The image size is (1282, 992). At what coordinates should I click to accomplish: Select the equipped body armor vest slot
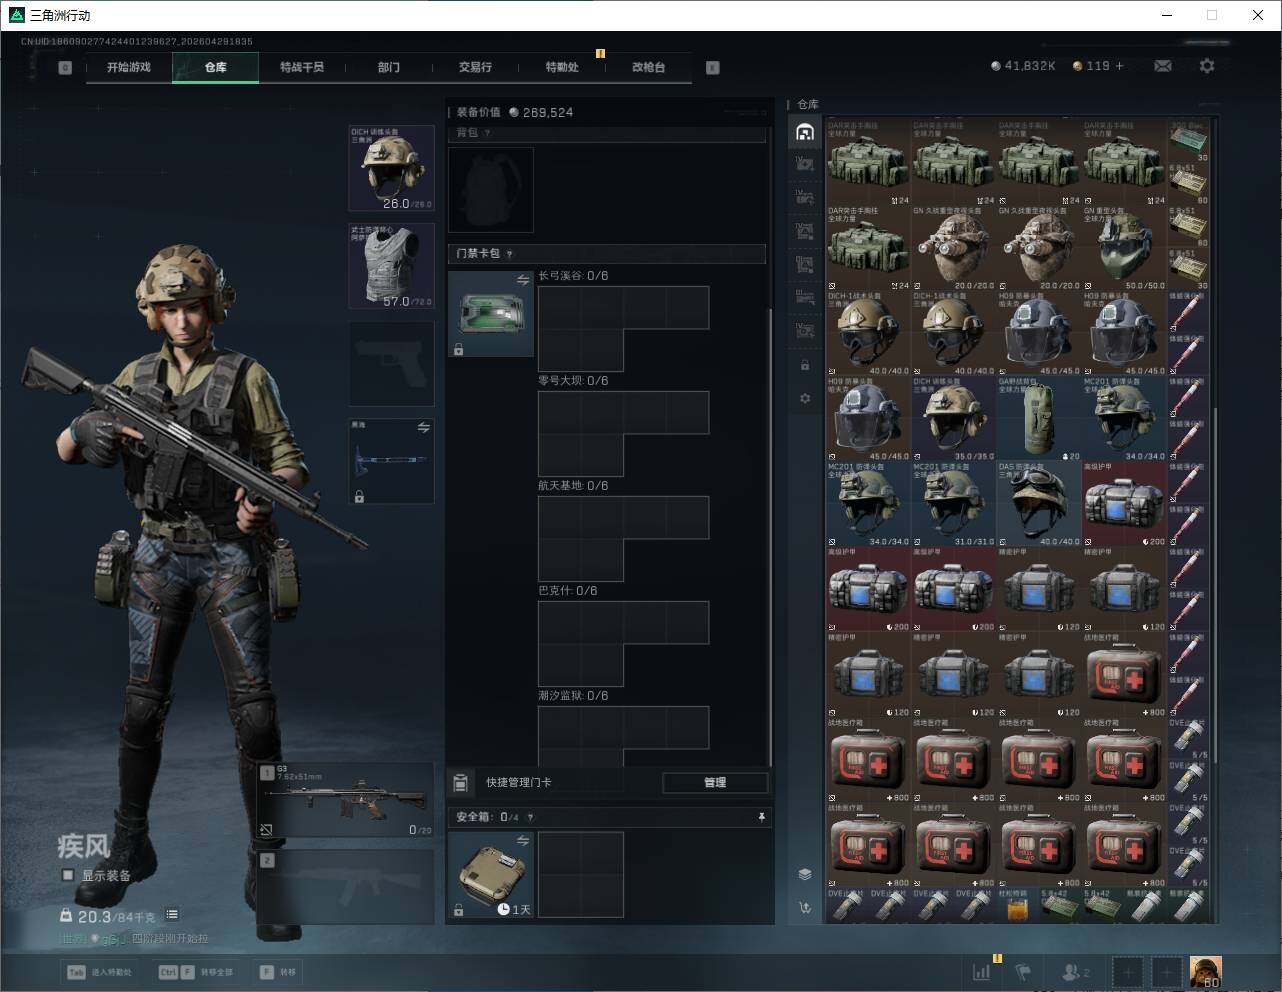coord(391,266)
